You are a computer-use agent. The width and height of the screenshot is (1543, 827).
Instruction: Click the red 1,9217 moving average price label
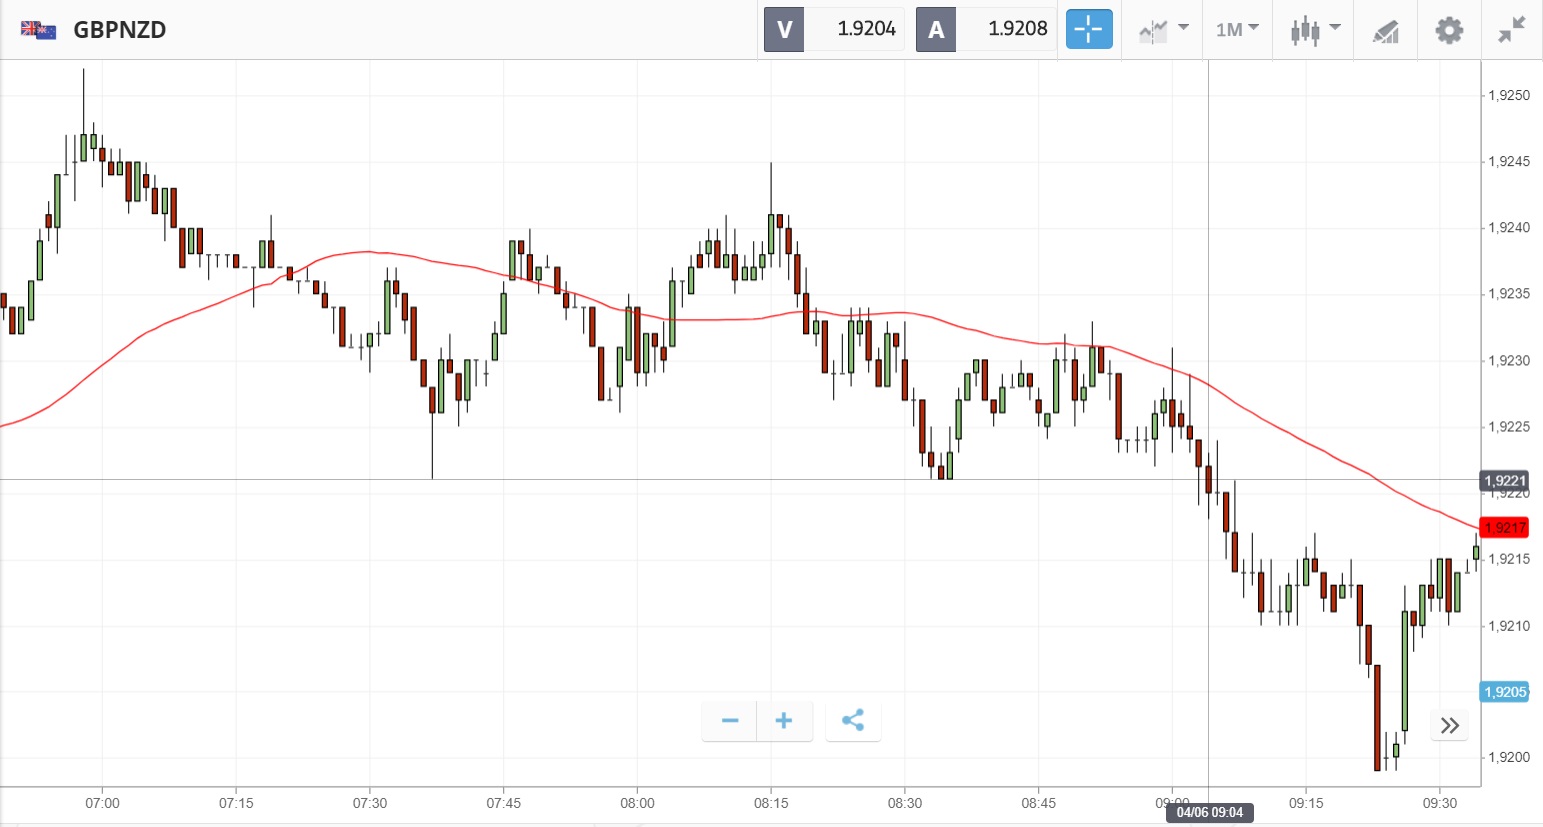1505,527
